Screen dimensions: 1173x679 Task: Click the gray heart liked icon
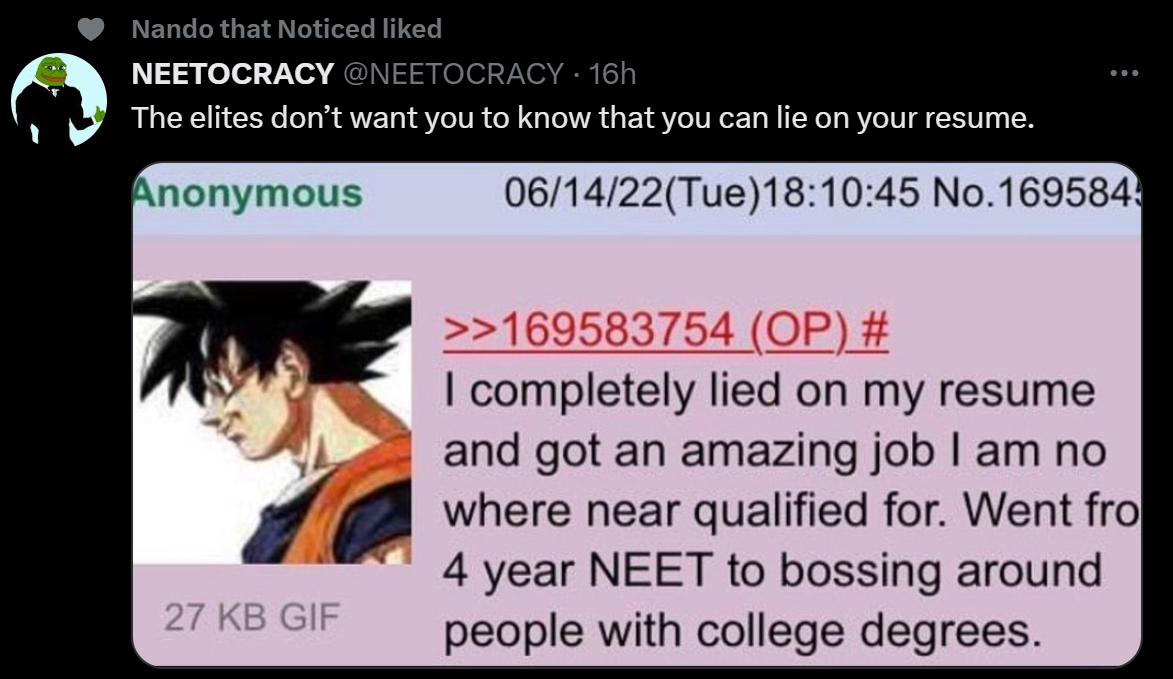(x=91, y=29)
